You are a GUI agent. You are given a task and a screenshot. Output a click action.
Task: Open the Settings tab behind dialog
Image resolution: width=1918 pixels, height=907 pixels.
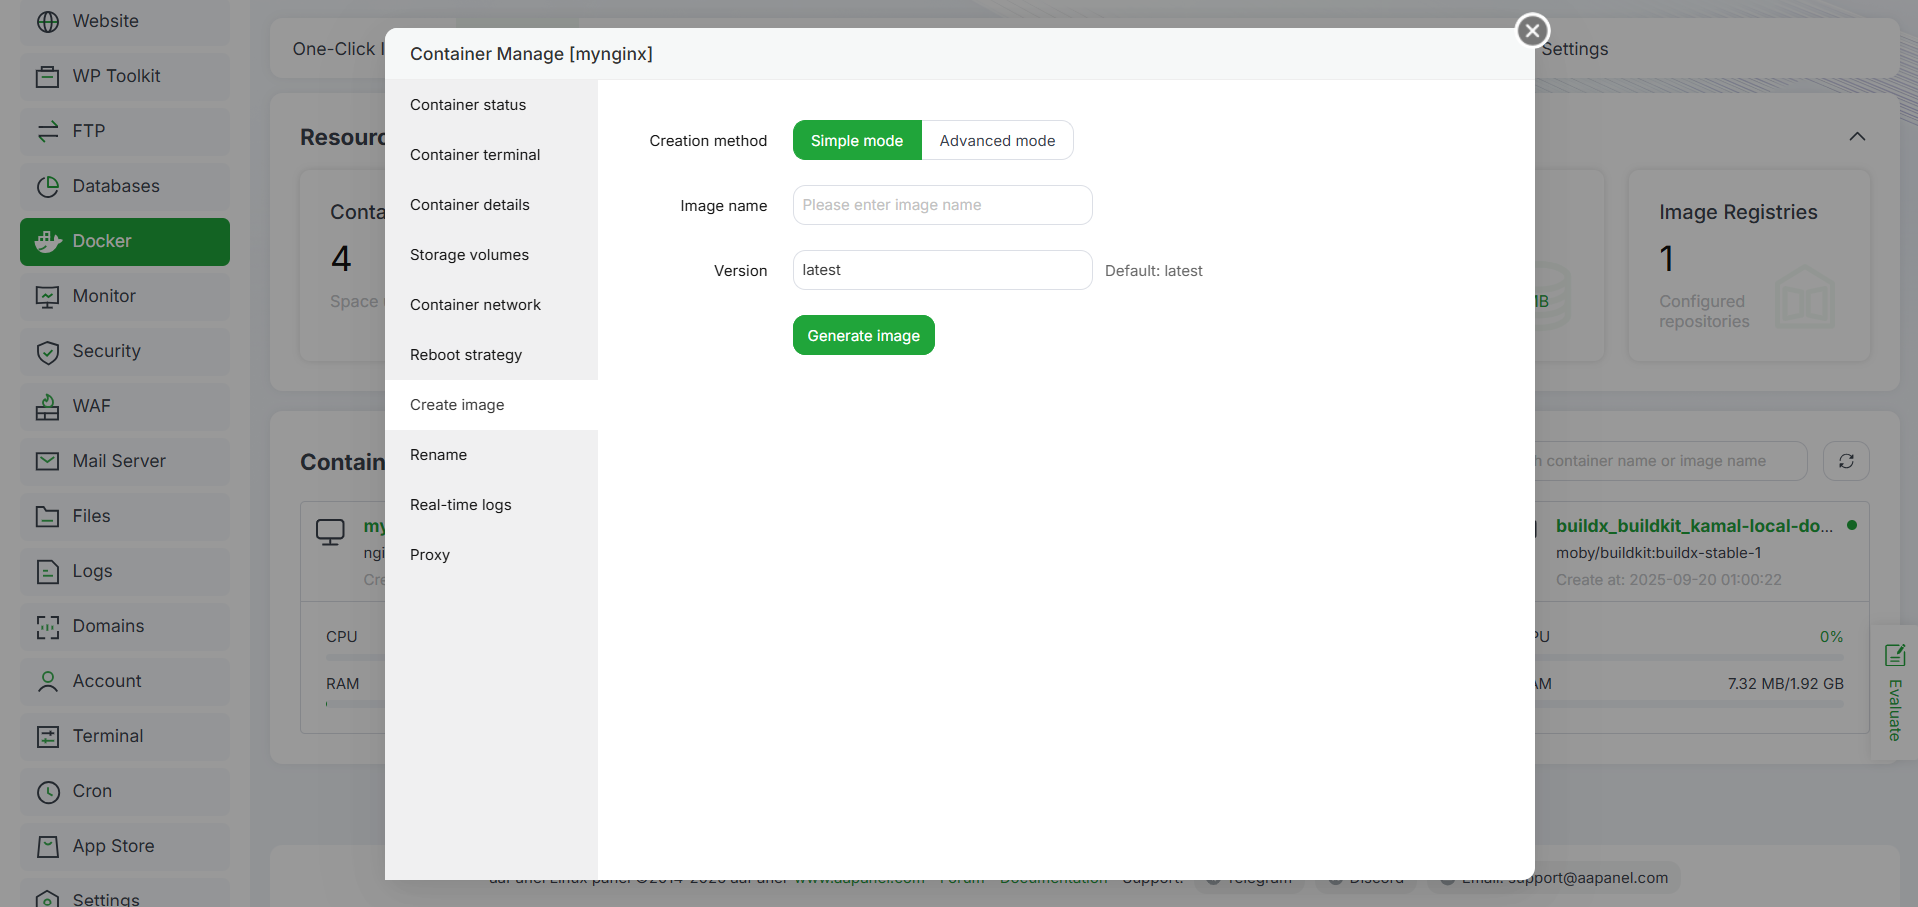[1575, 49]
